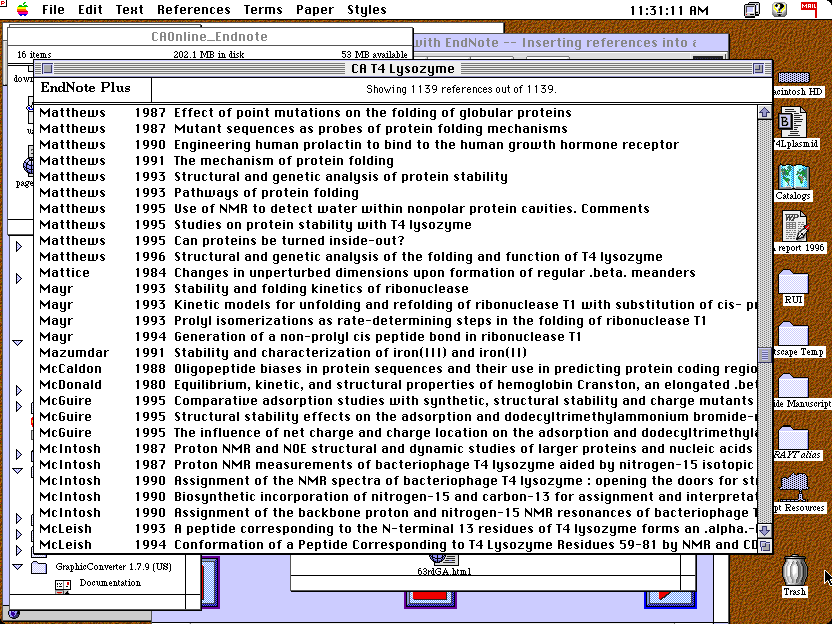Select 'Can proteins be turned inside-out?' reference
This screenshot has height=624, width=832.
(x=395, y=240)
